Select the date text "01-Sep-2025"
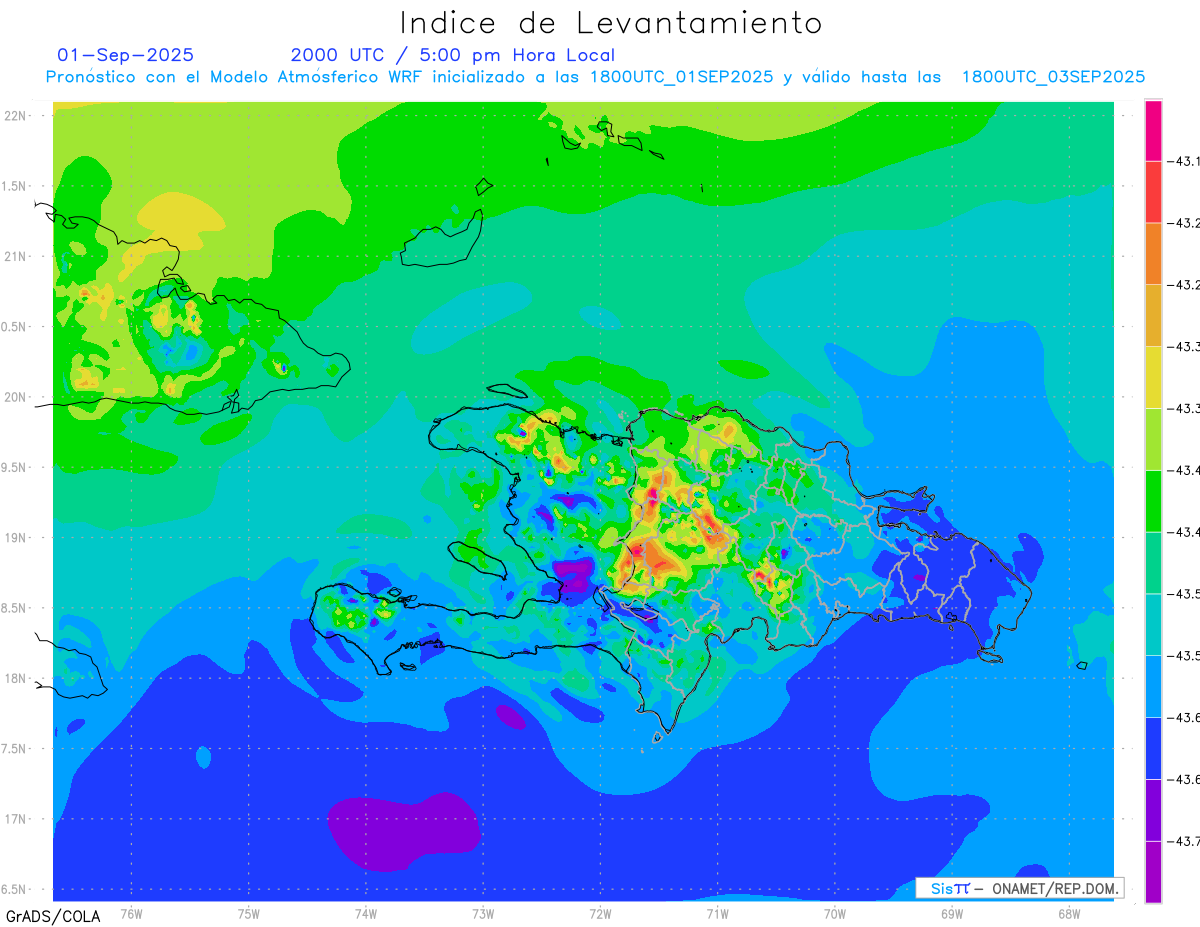Image resolution: width=1200 pixels, height=927 pixels. (x=125, y=55)
